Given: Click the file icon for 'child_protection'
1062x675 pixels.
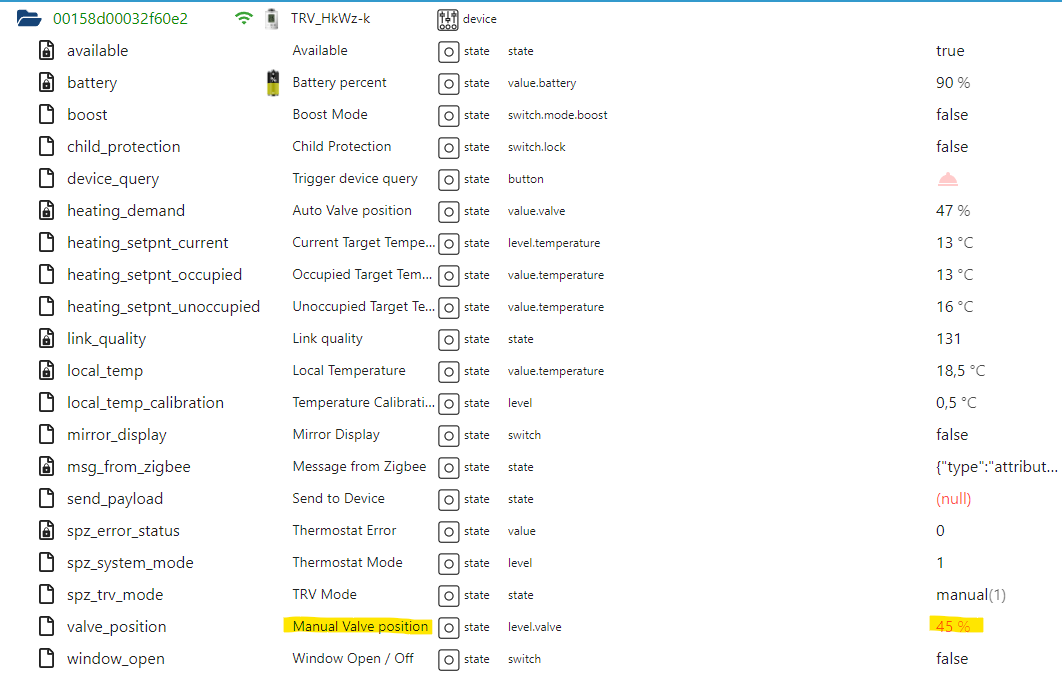Looking at the screenshot, I should tap(46, 146).
